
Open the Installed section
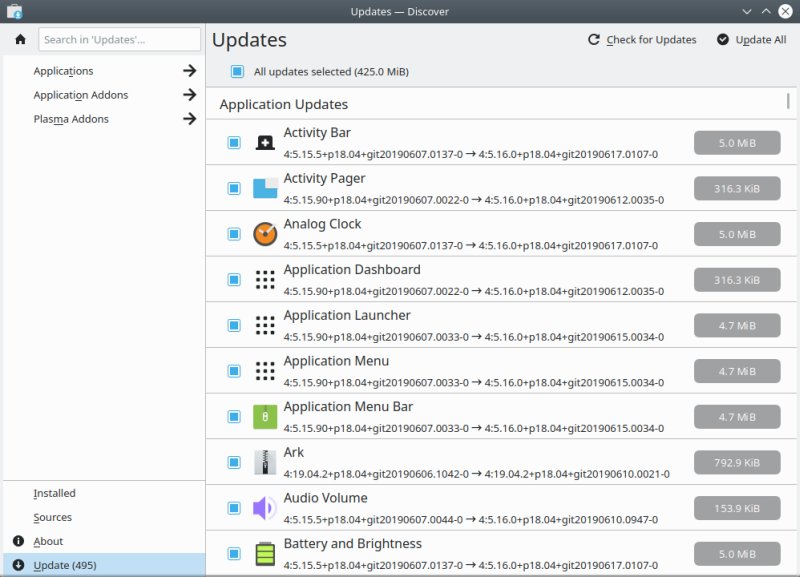tap(53, 493)
